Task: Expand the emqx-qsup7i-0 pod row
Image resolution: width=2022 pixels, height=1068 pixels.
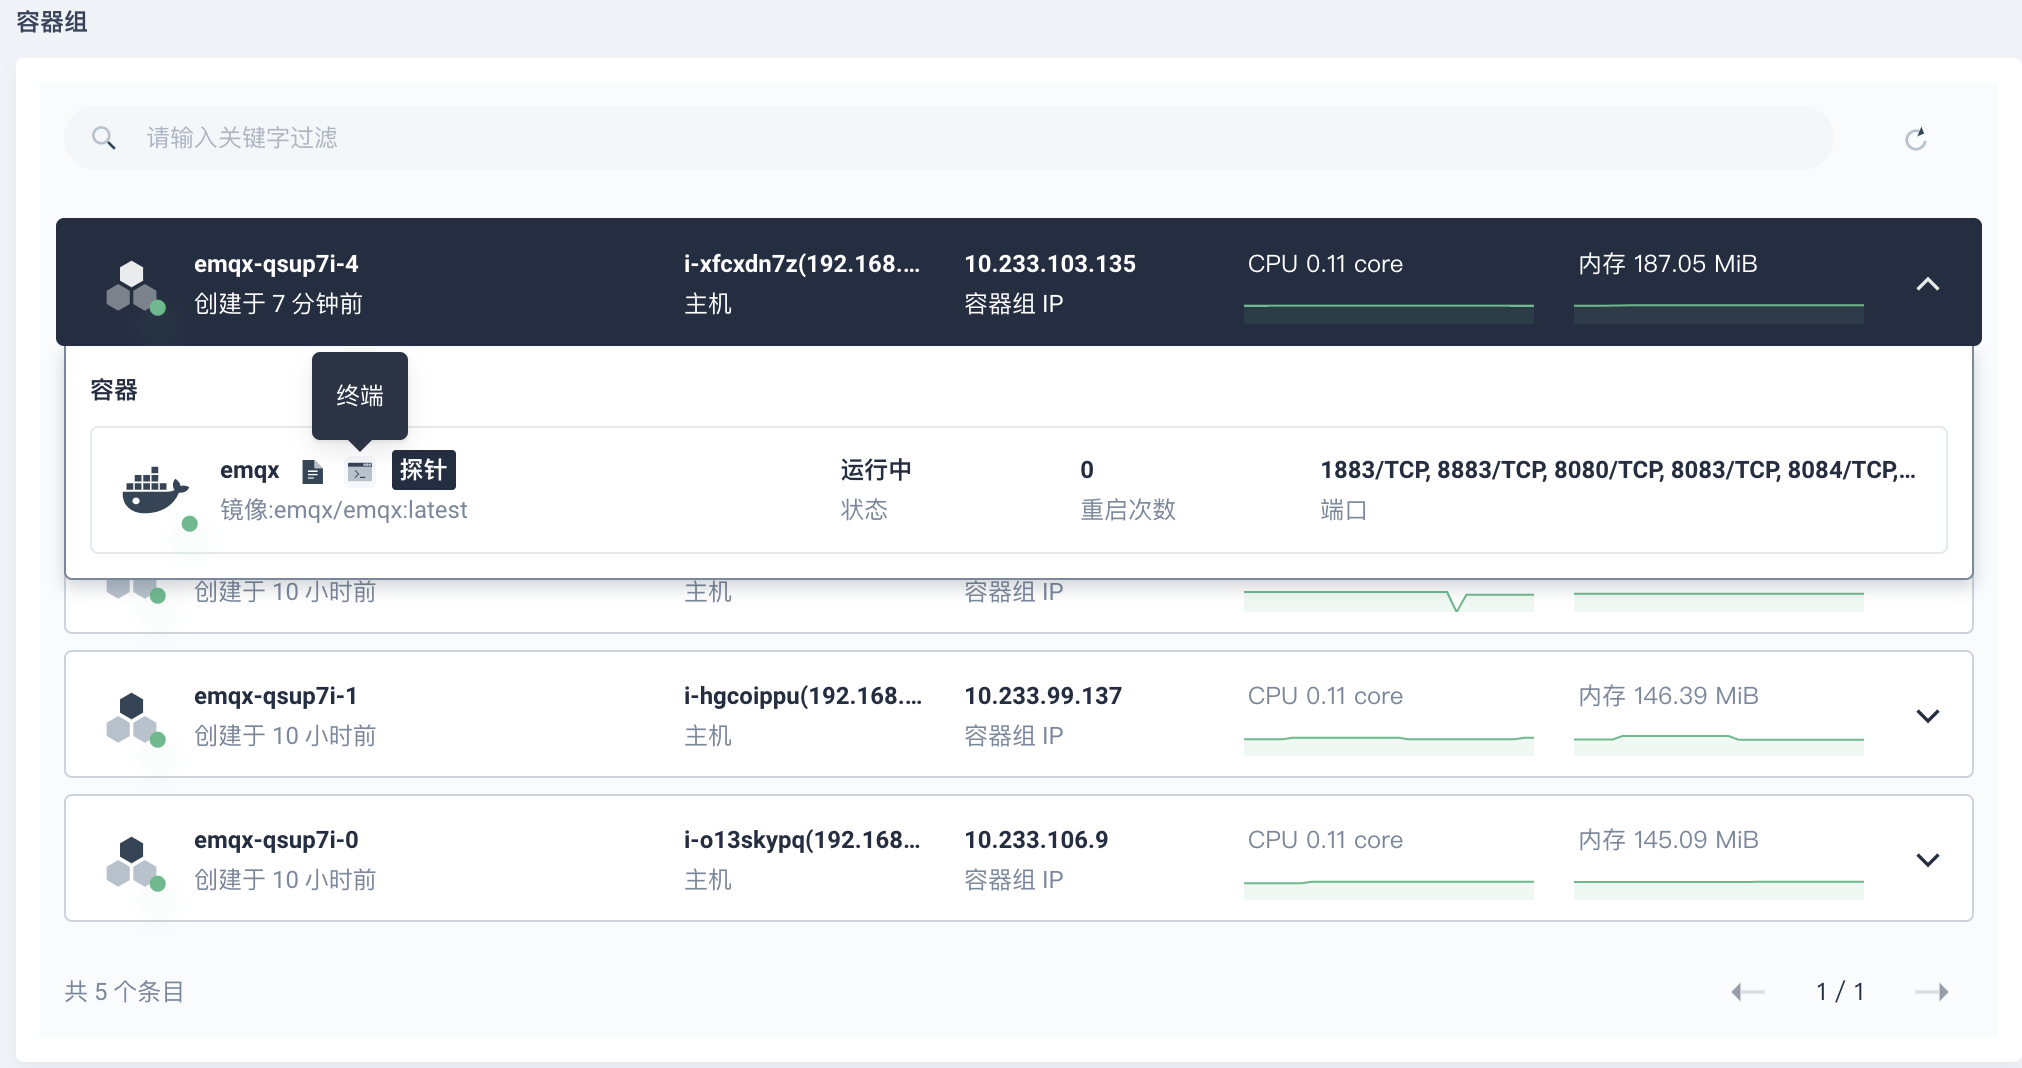Action: 1928,860
